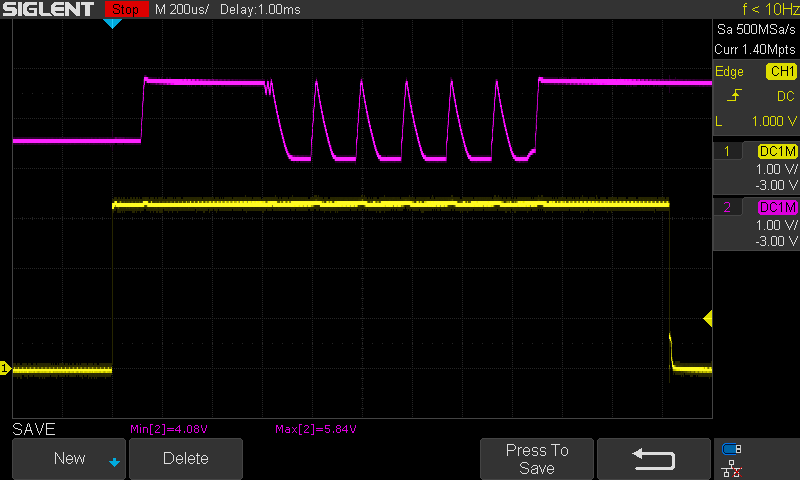Click the DC trigger coupling label
Viewport: 800px width, 480px height.
tap(786, 96)
